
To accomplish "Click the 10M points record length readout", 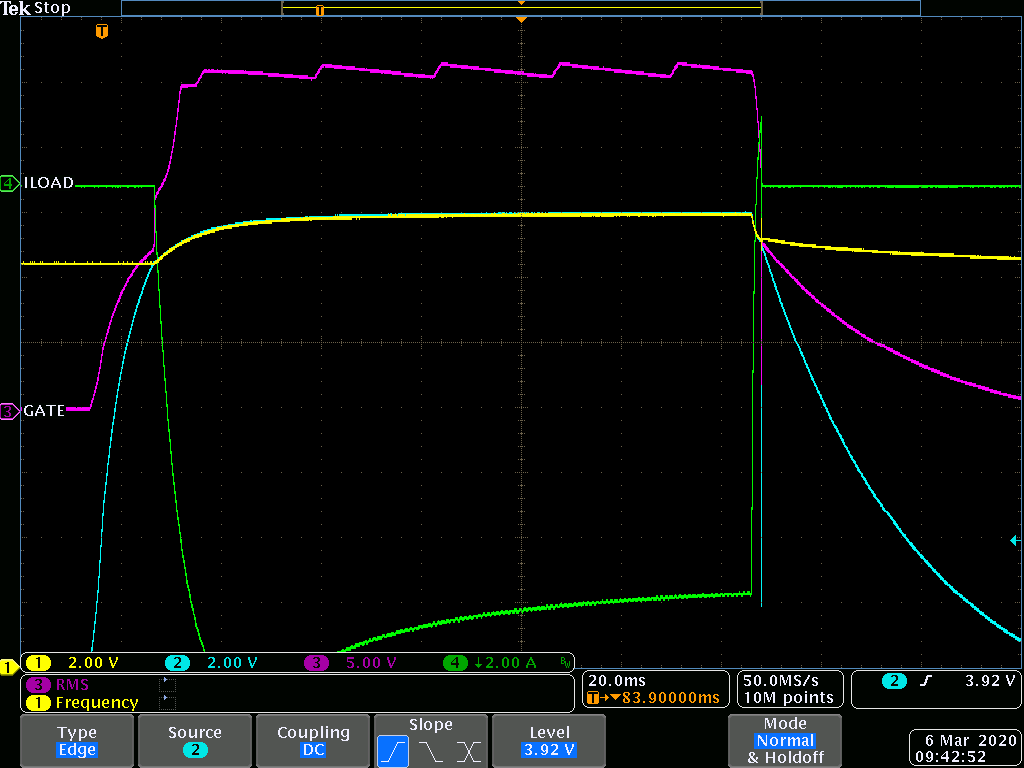I will coord(789,697).
